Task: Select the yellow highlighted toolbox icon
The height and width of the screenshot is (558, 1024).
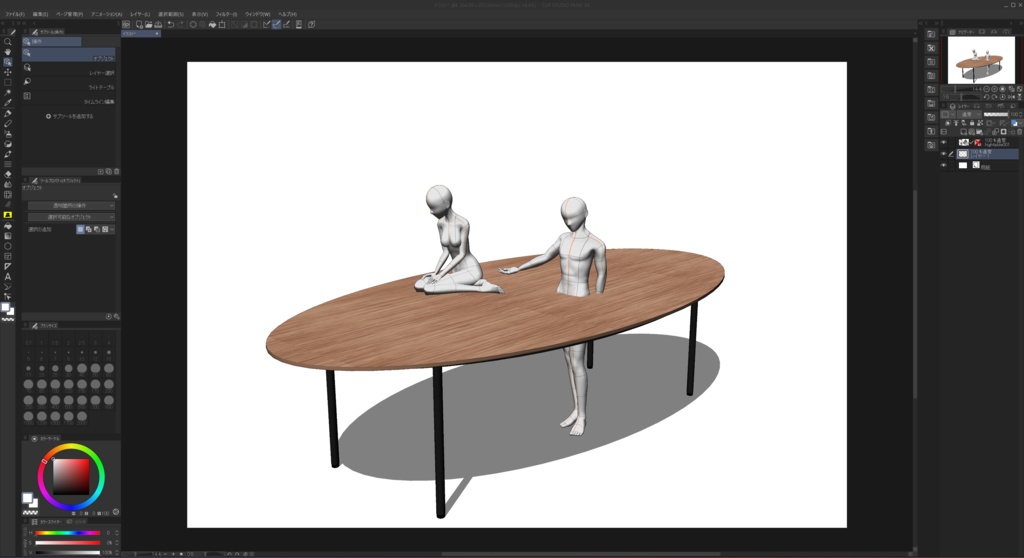Action: pyautogui.click(x=8, y=215)
